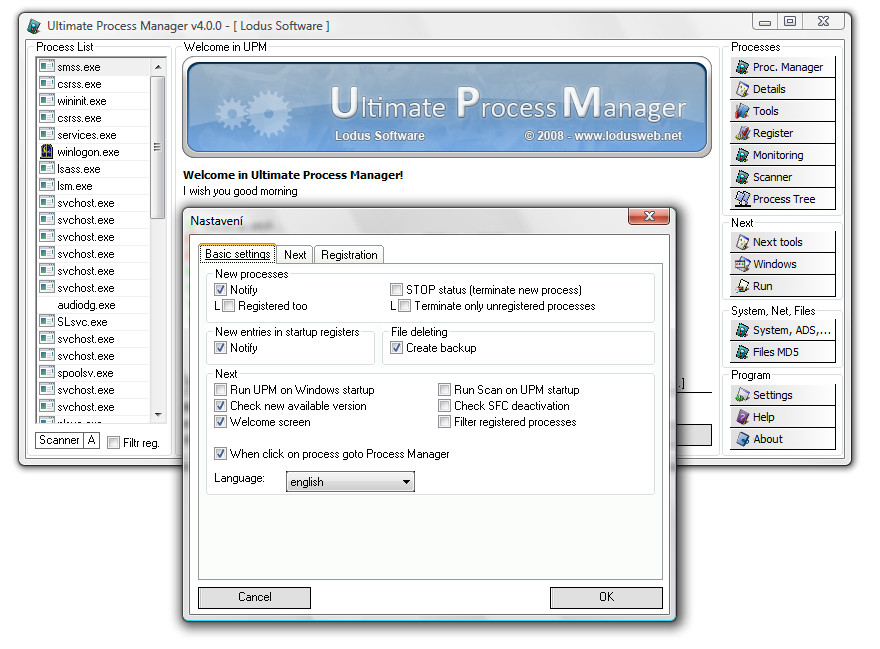Image resolution: width=880 pixels, height=649 pixels.
Task: Open About in Program panel
Action: tap(782, 439)
